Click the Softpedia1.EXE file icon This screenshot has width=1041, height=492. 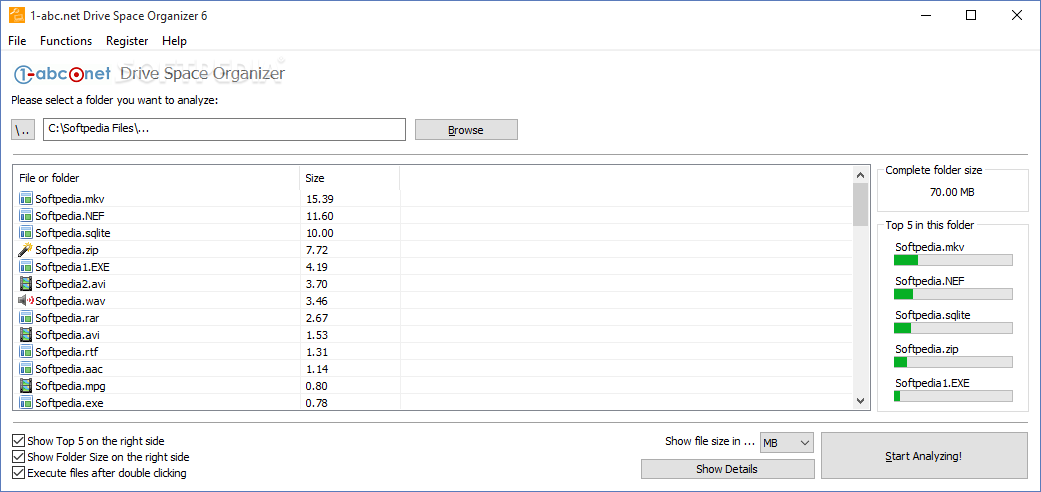pos(26,266)
